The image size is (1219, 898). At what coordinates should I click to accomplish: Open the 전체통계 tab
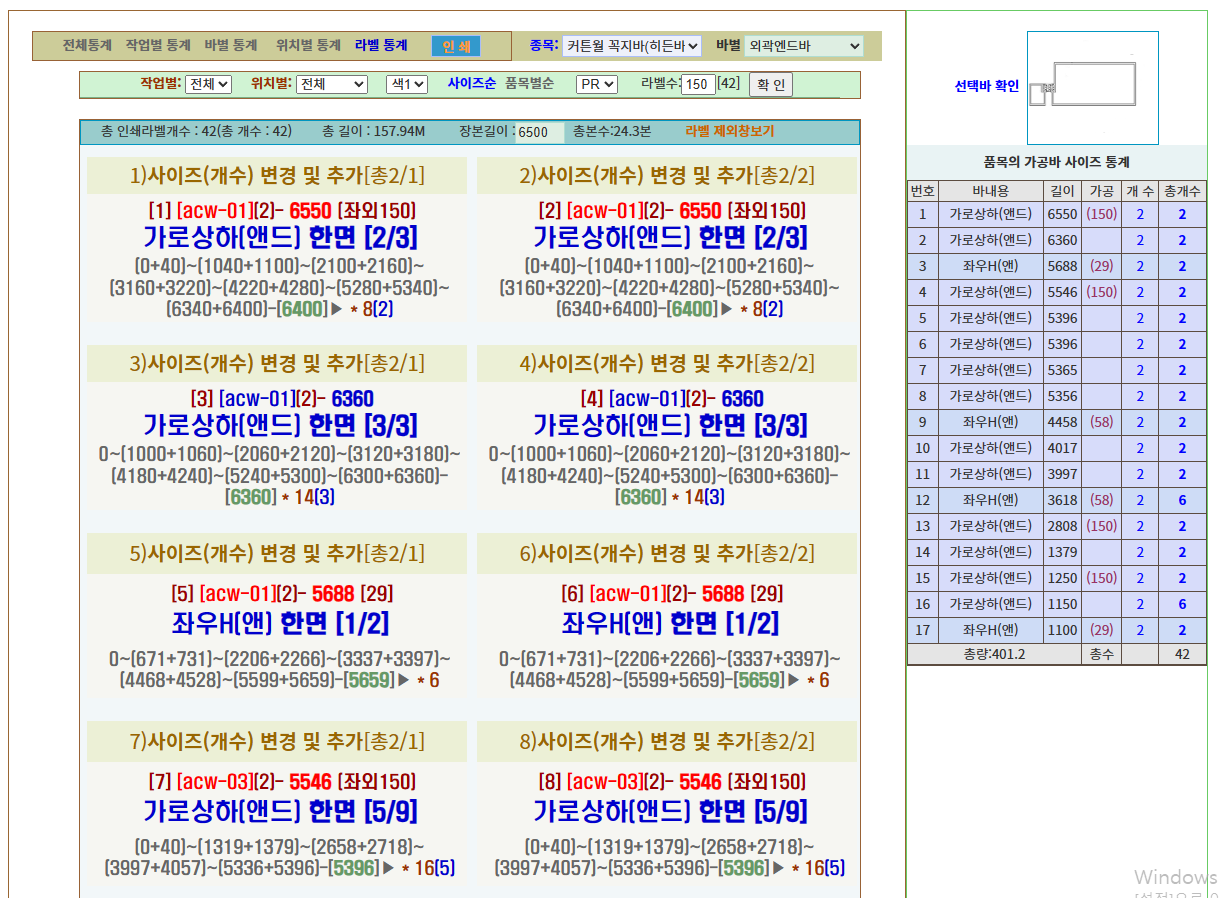87,46
